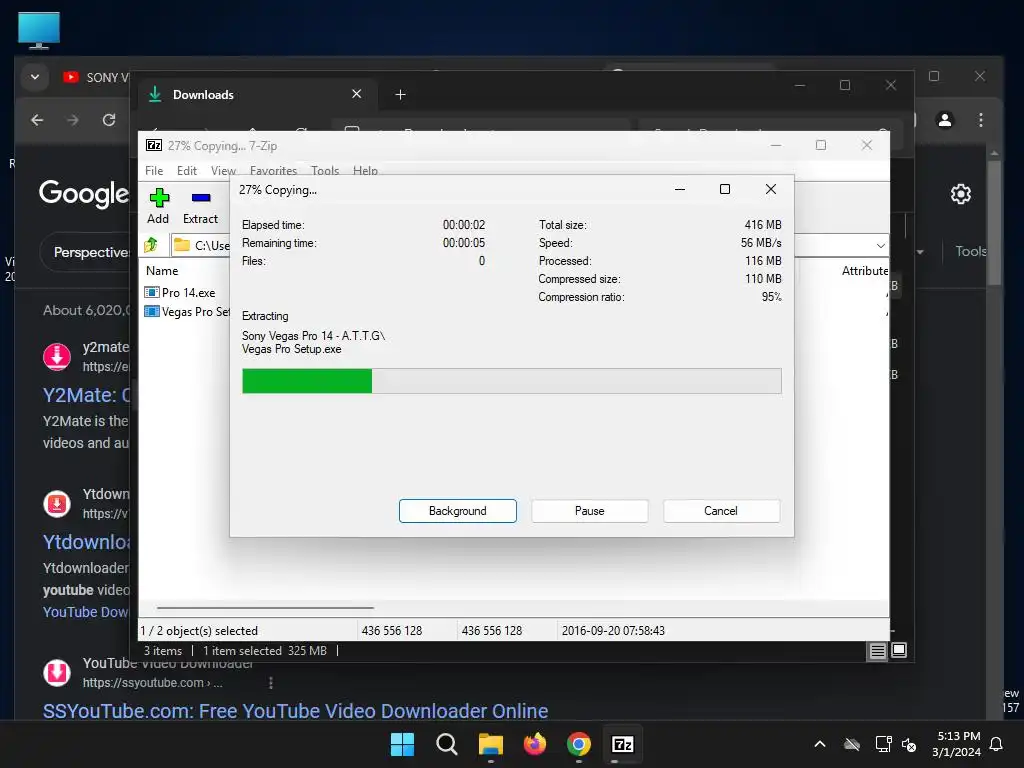
Task: Expand the 7-Zip address bar dropdown
Action: 880,246
